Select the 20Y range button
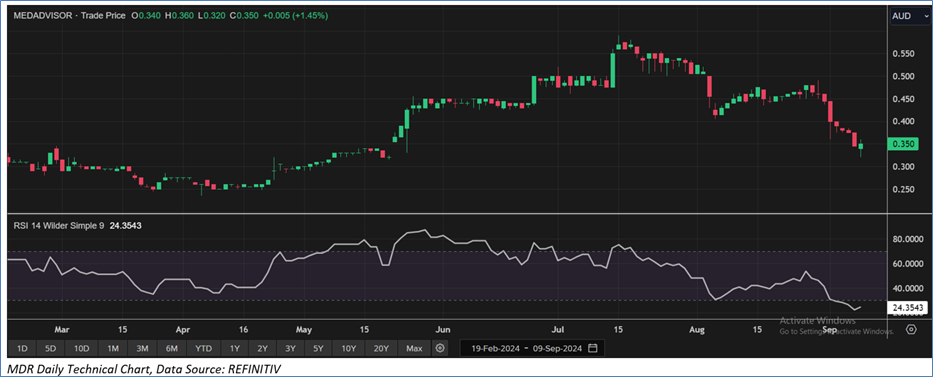This screenshot has width=933, height=377. pyautogui.click(x=381, y=348)
